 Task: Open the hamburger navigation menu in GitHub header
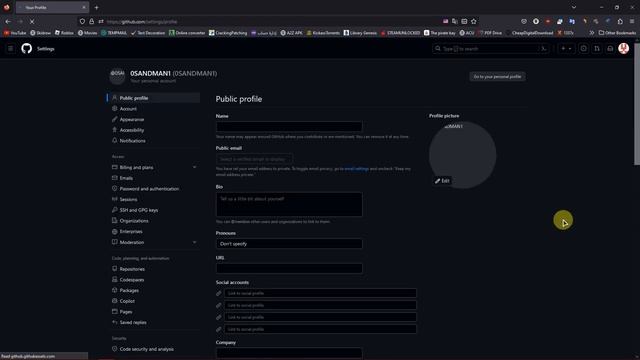pos(11,49)
